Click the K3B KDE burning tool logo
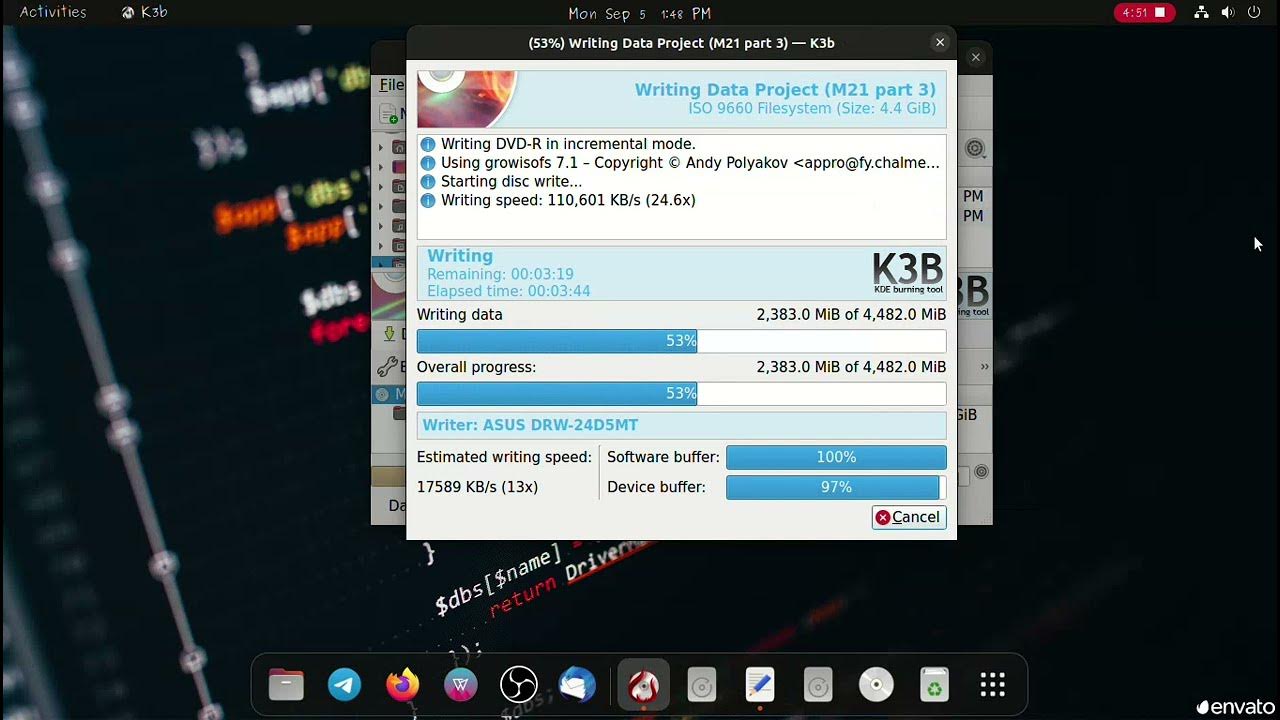 pyautogui.click(x=908, y=273)
